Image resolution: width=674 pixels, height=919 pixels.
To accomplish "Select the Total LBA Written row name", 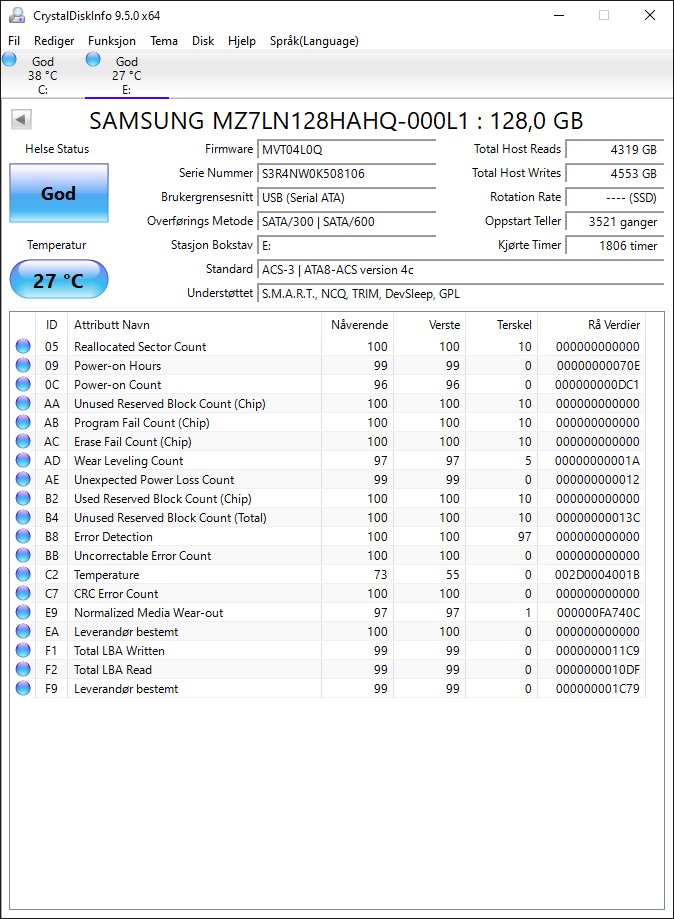I will point(119,651).
